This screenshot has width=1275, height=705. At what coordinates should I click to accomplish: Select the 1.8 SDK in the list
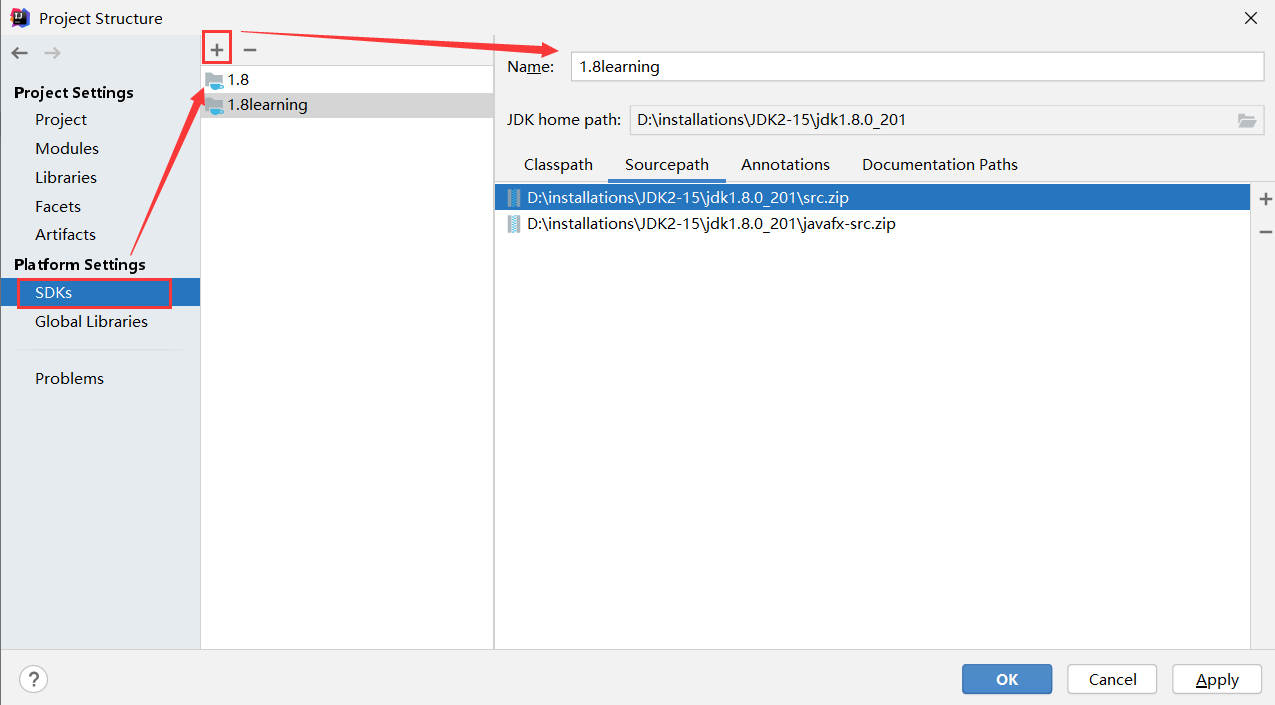(x=347, y=80)
